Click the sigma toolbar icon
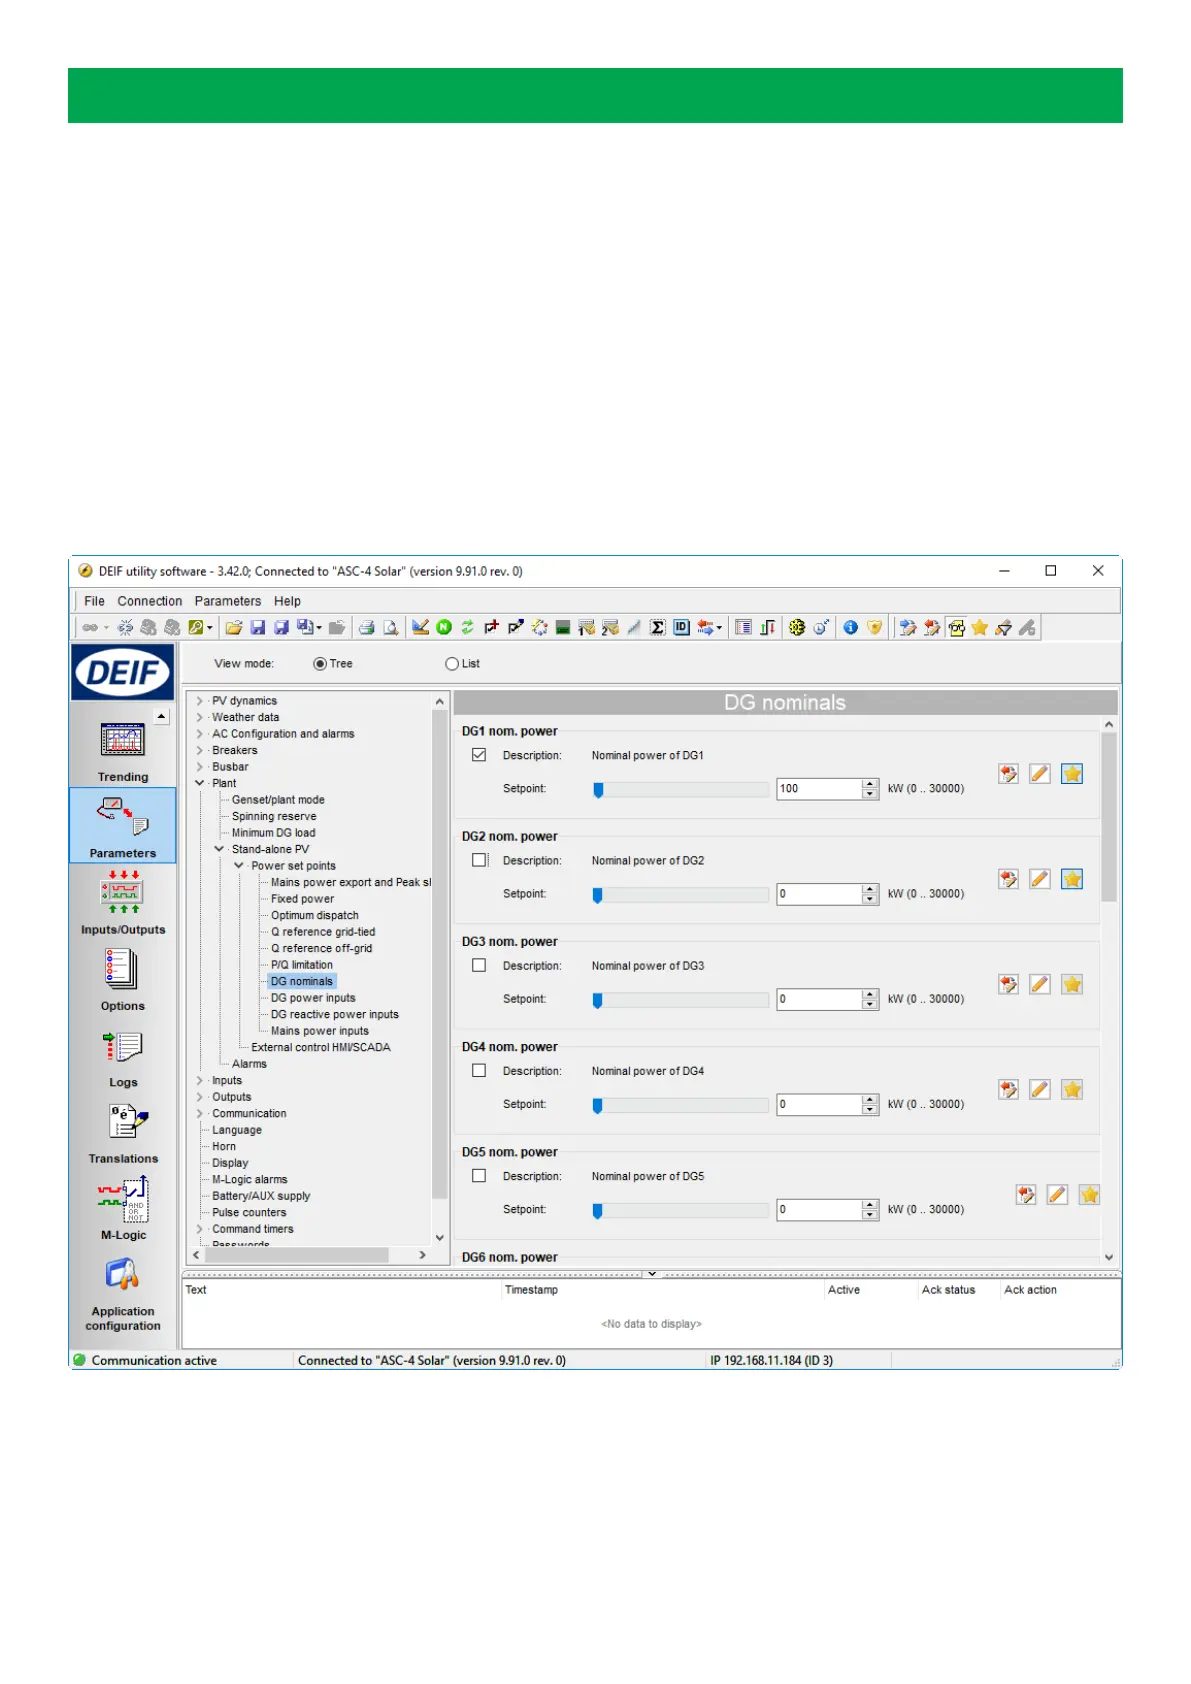 point(657,627)
